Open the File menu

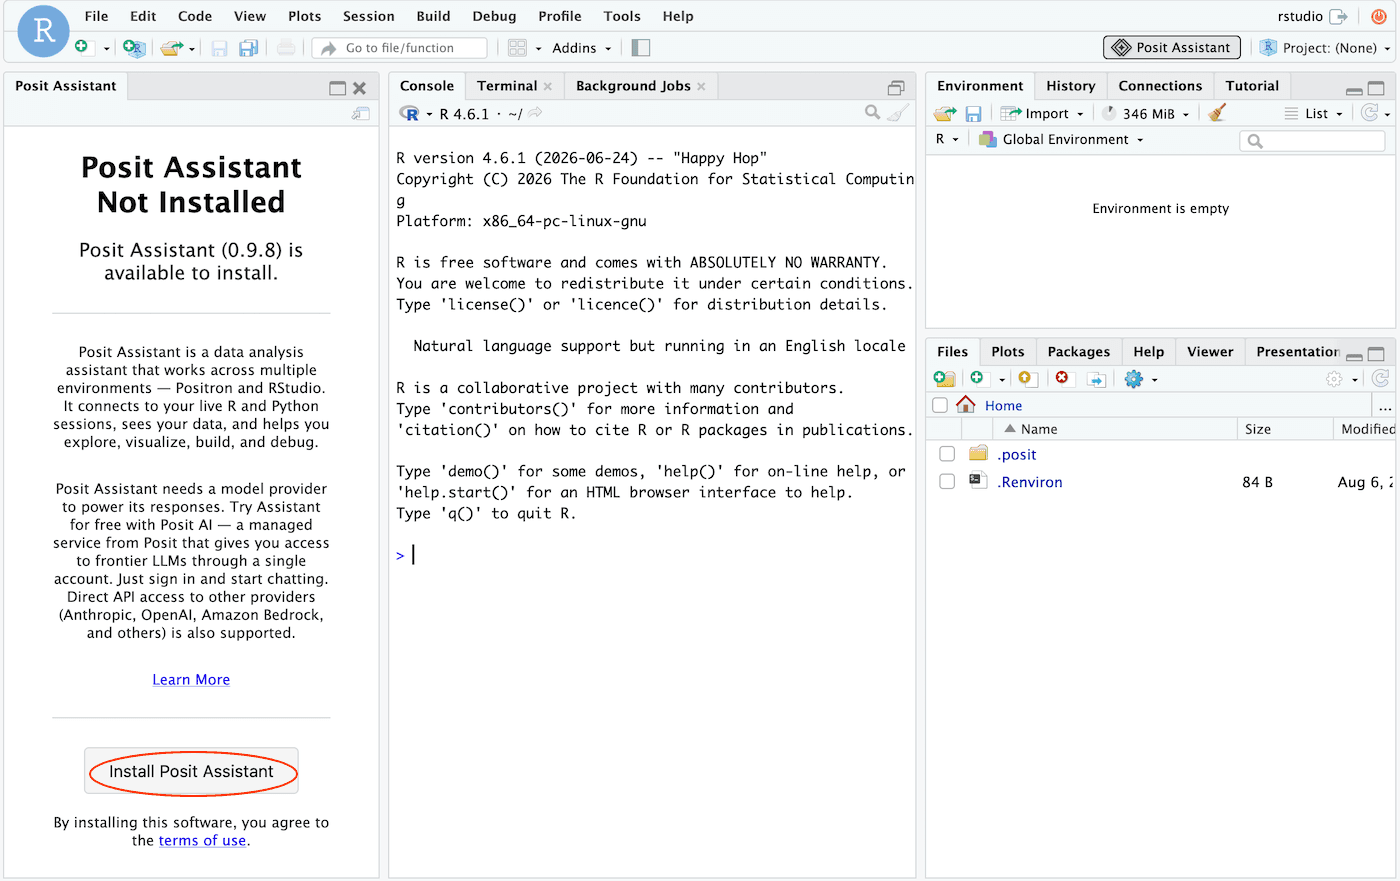point(97,16)
